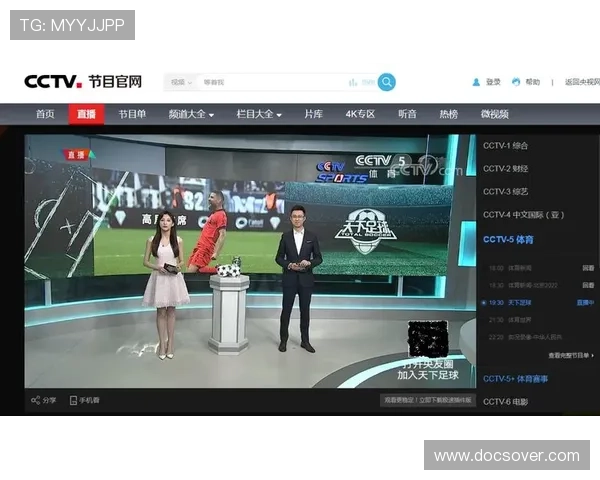Open the 热榜 hot list tab

coord(448,114)
